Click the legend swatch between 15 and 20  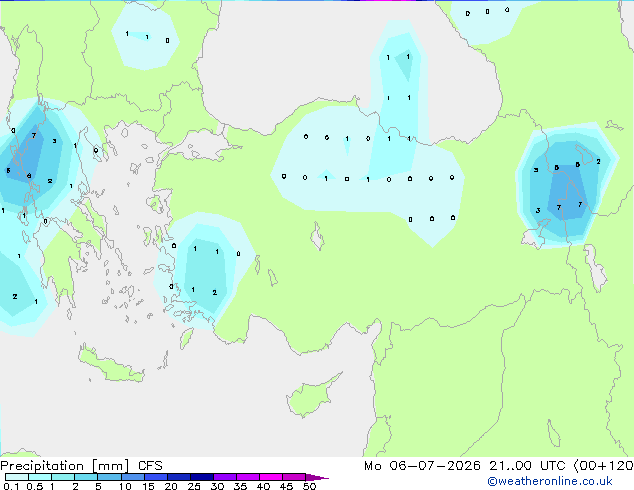coord(155,477)
